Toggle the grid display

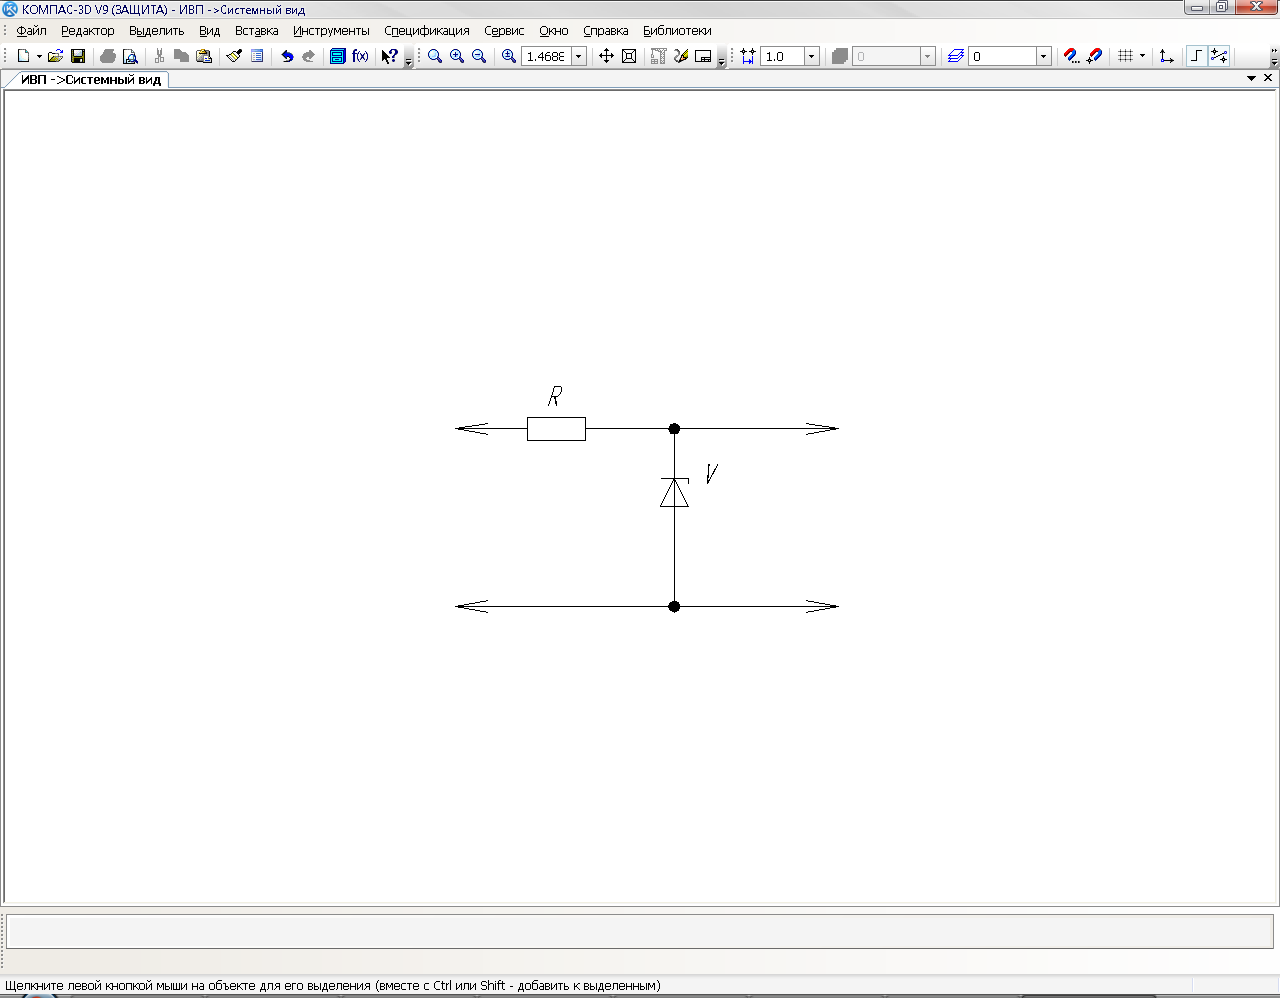point(1125,57)
